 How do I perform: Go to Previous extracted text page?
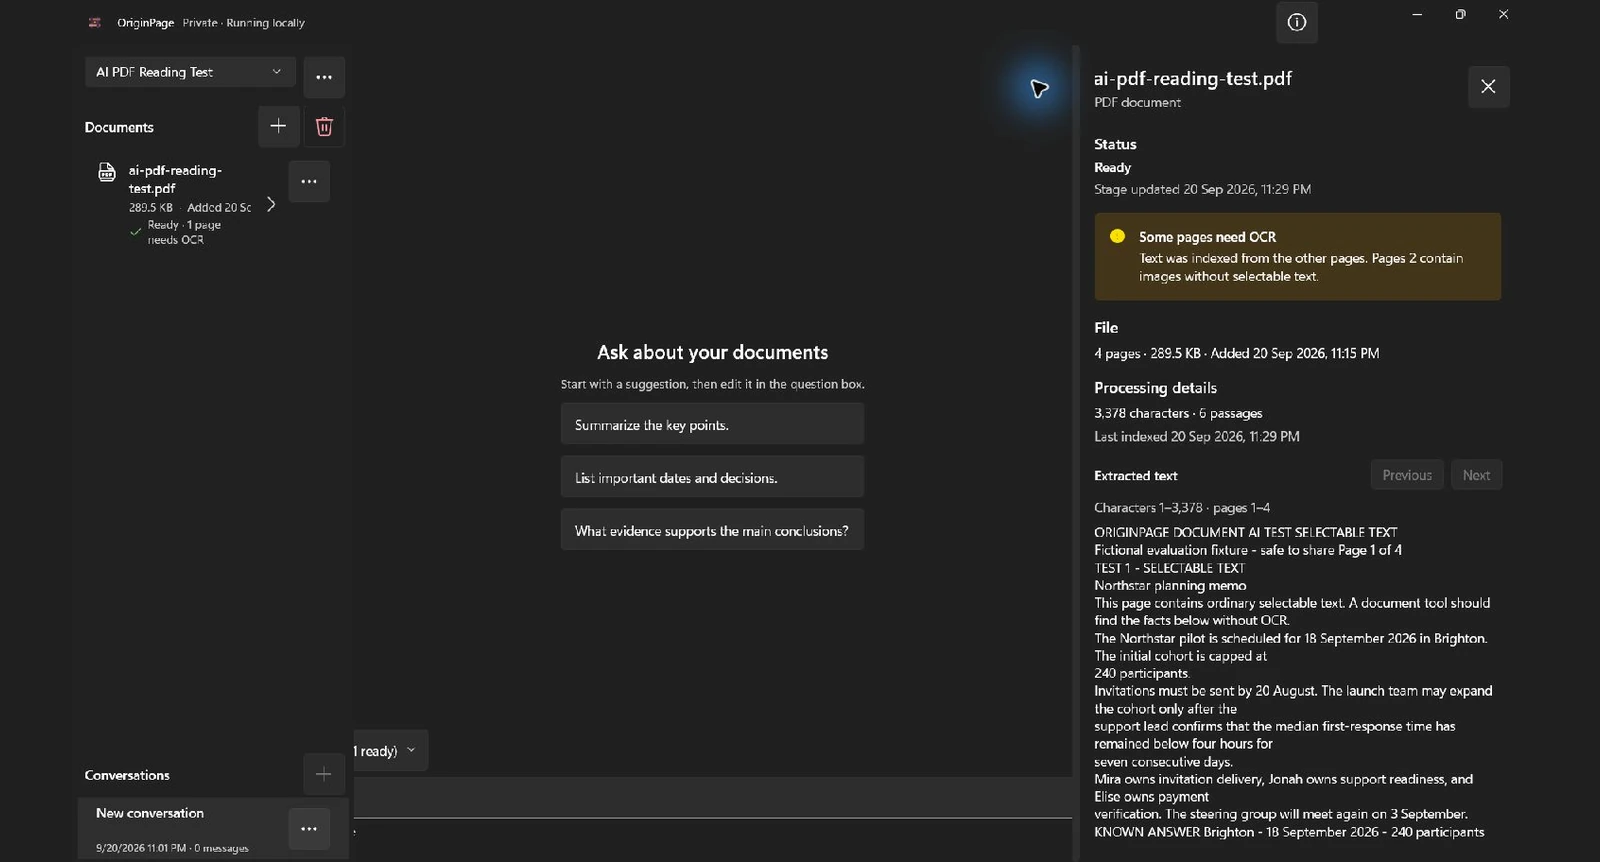tap(1407, 475)
